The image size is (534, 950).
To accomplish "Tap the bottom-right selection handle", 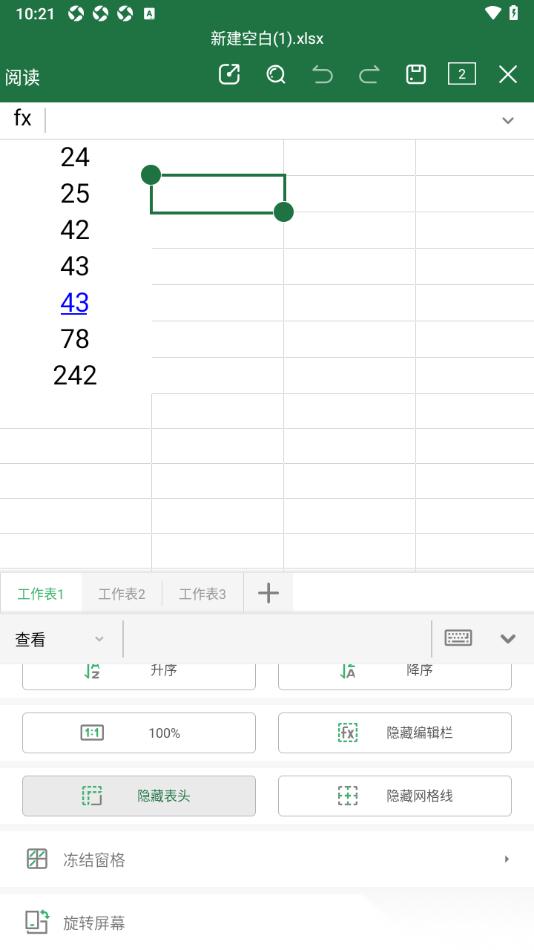I will point(284,212).
